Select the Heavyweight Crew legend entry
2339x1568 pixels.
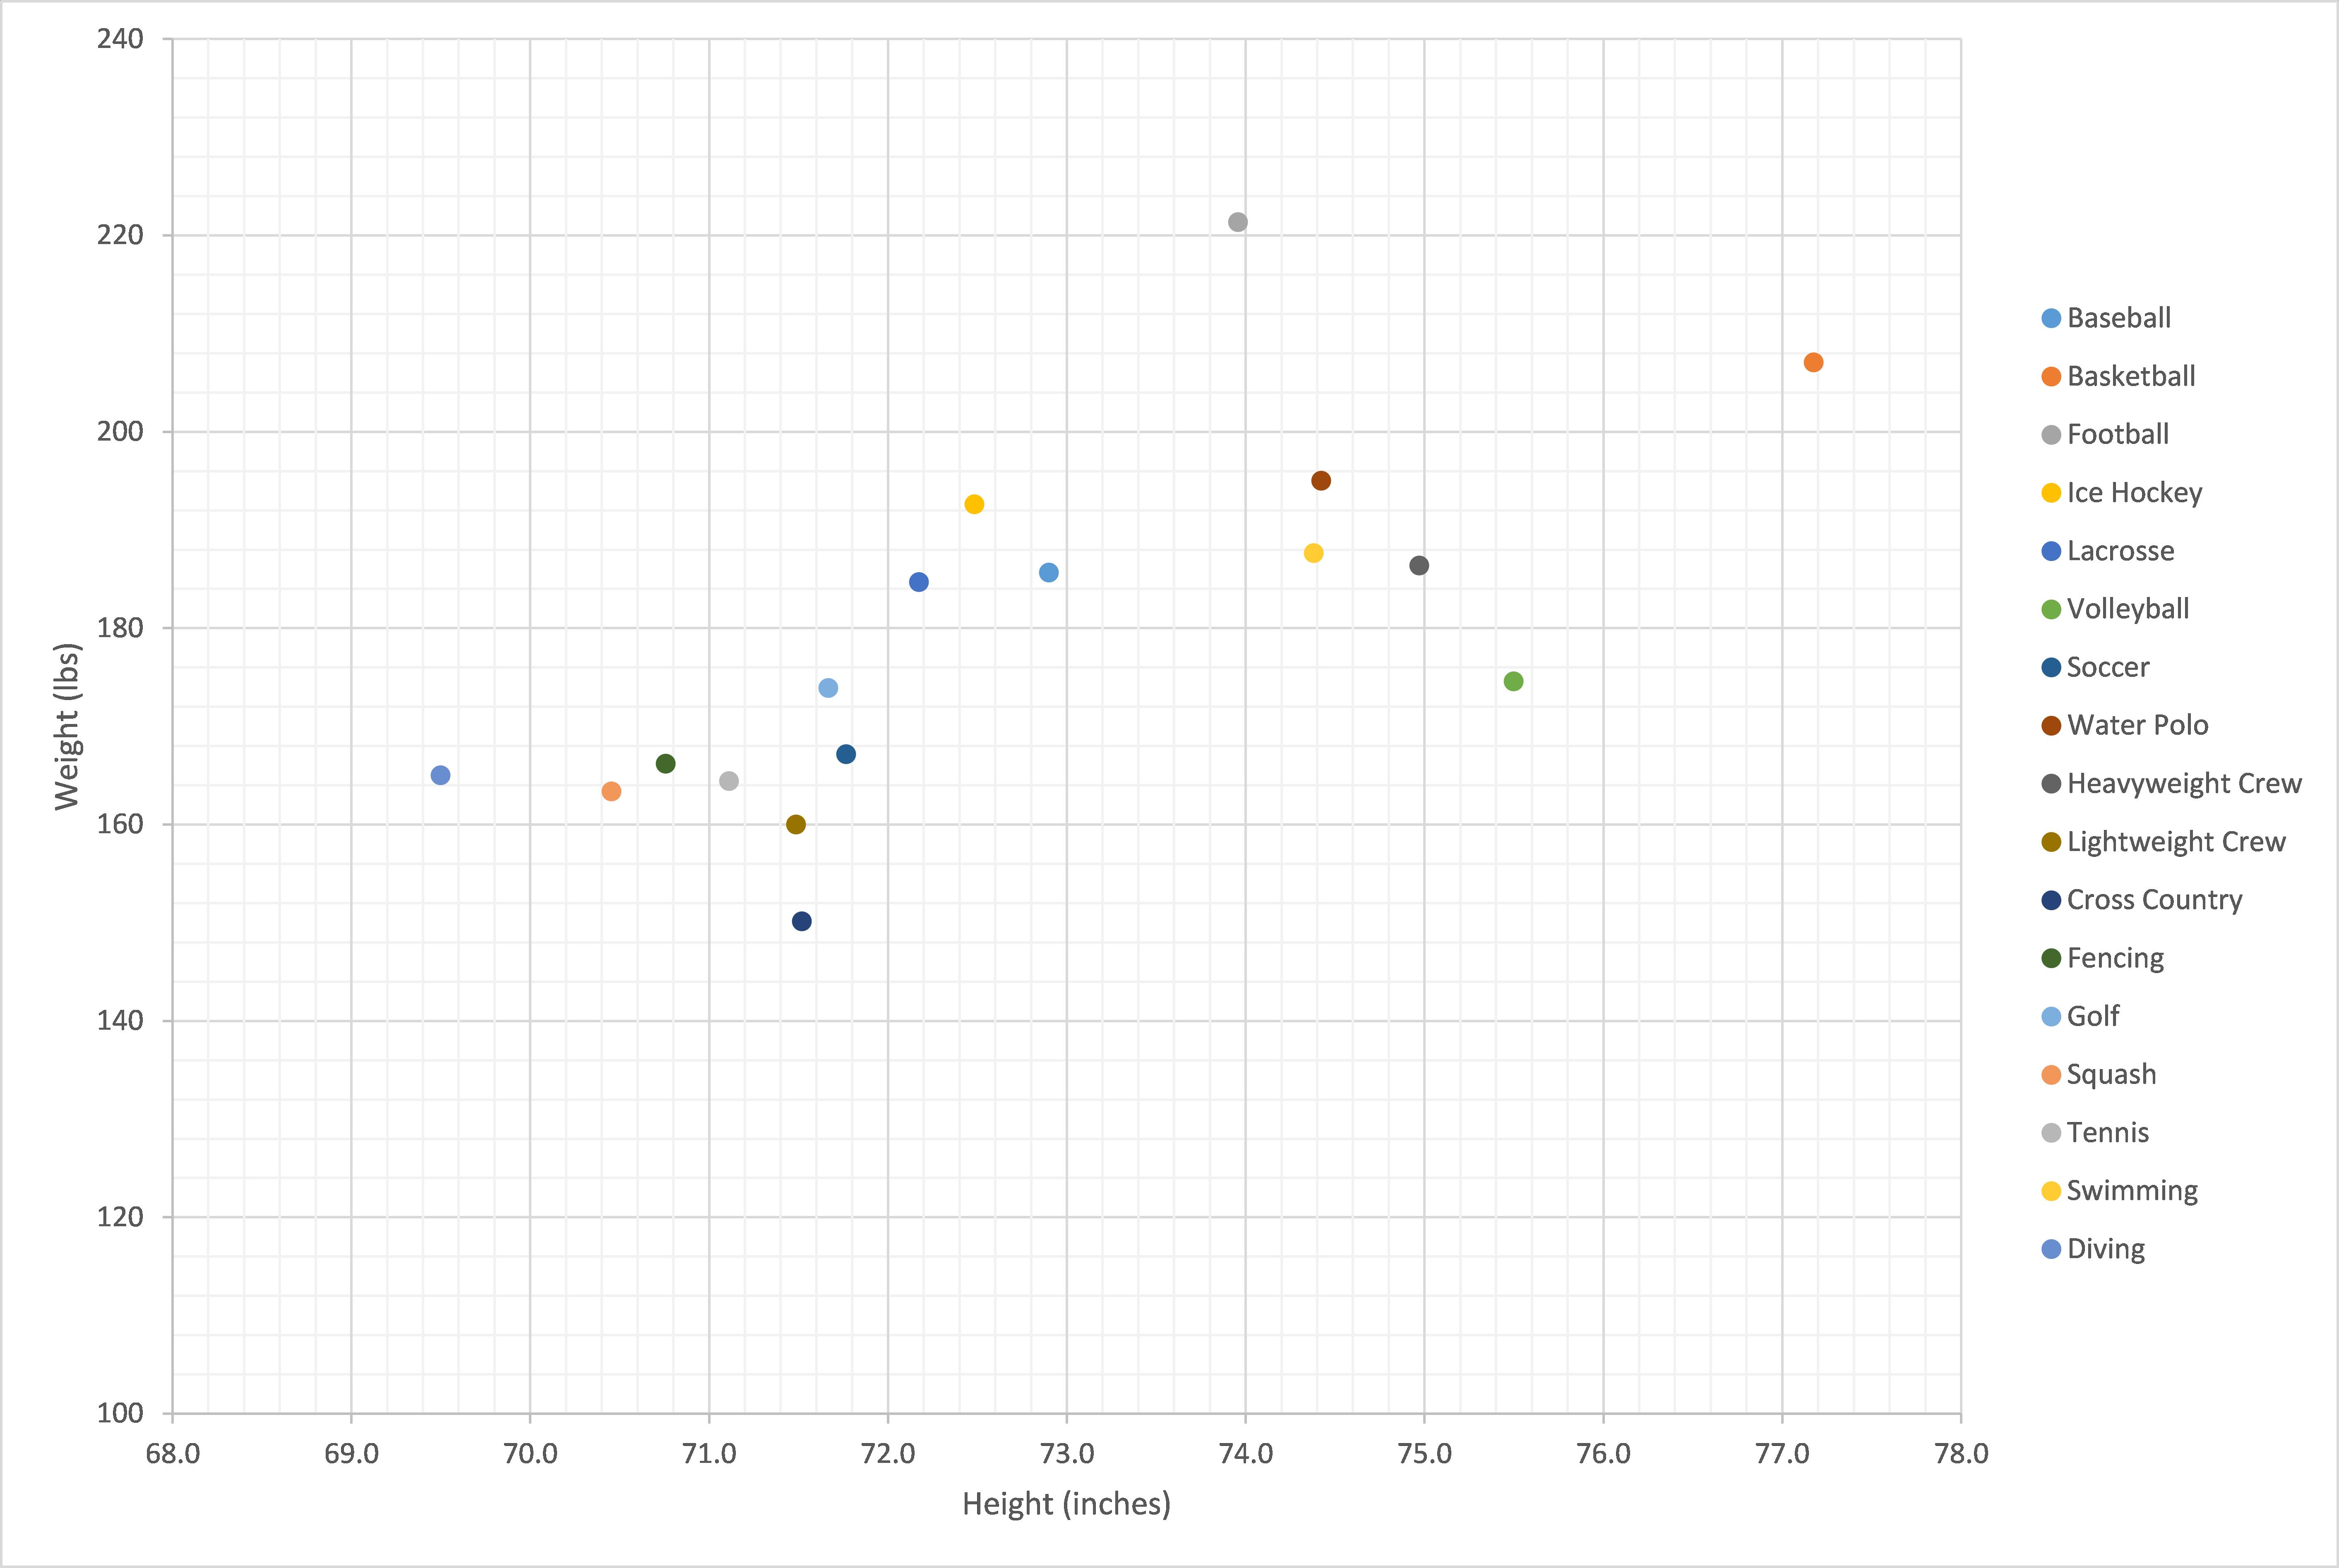point(2172,783)
